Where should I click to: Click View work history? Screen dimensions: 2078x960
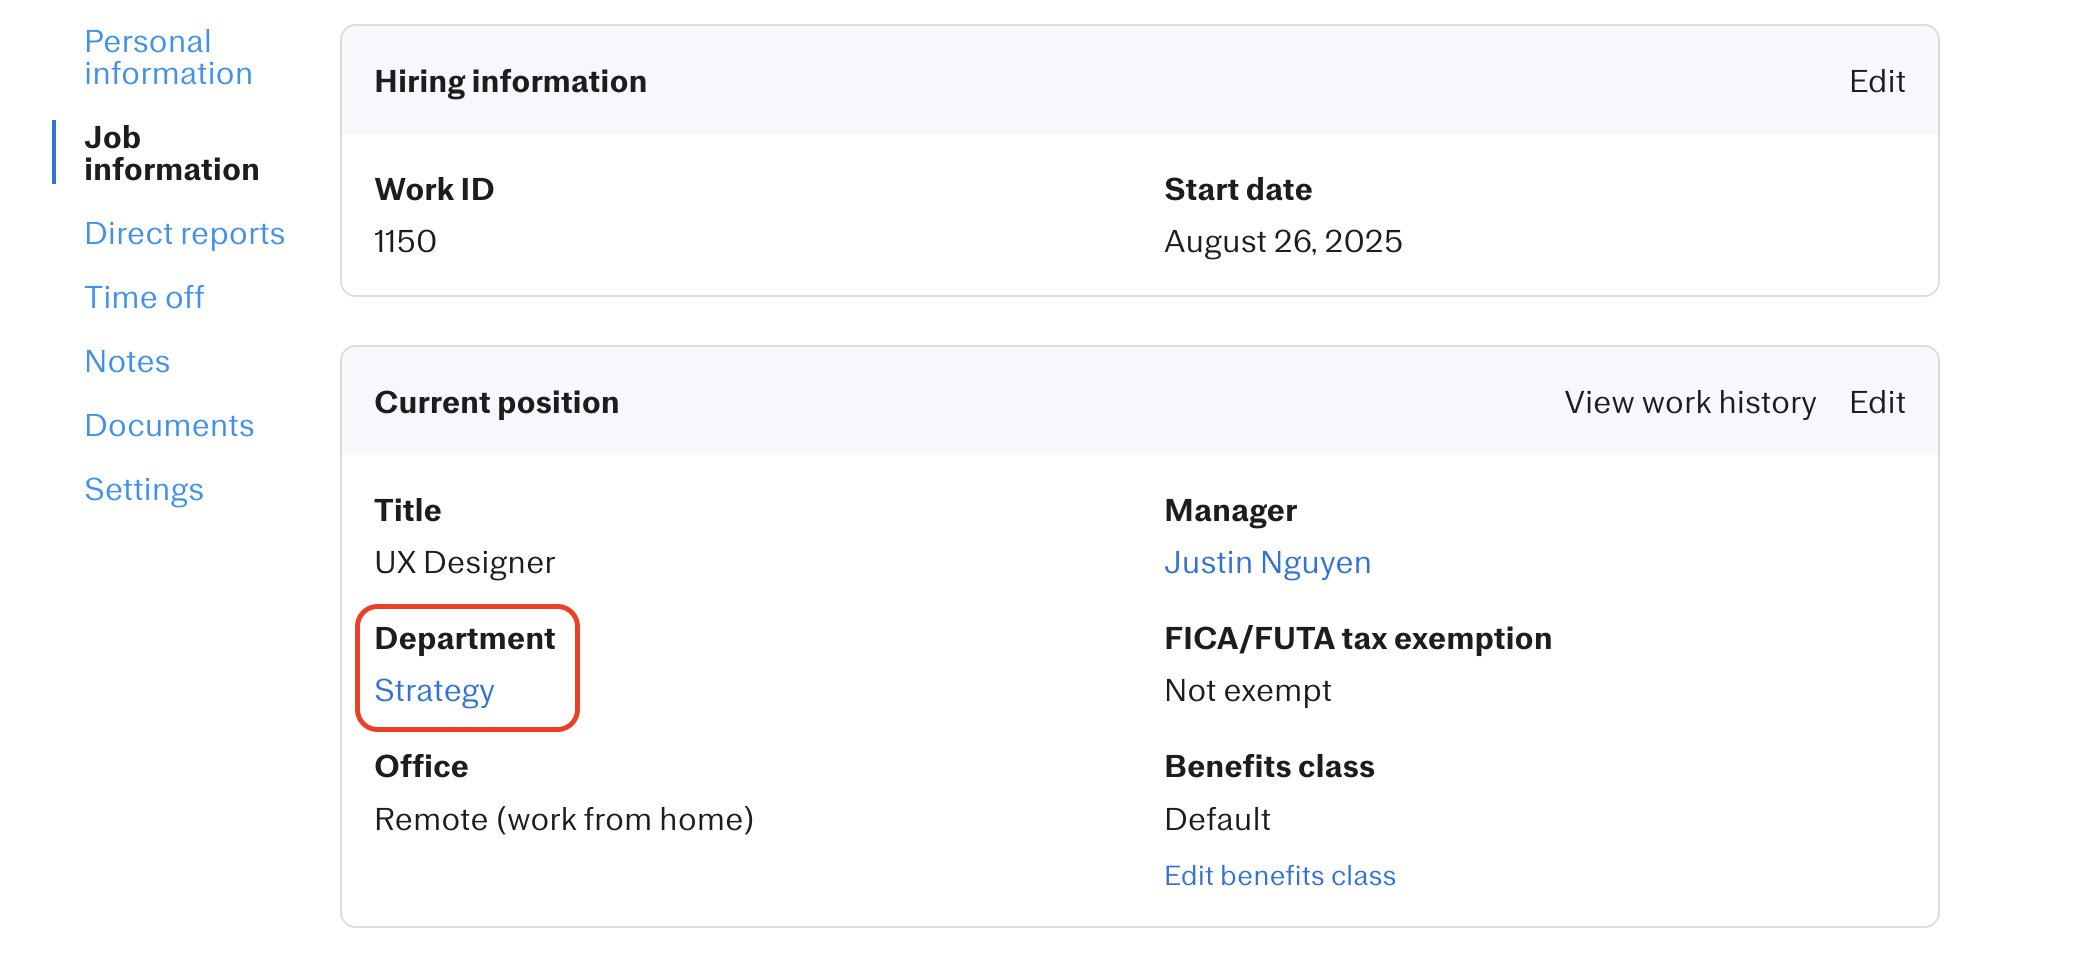(1689, 403)
